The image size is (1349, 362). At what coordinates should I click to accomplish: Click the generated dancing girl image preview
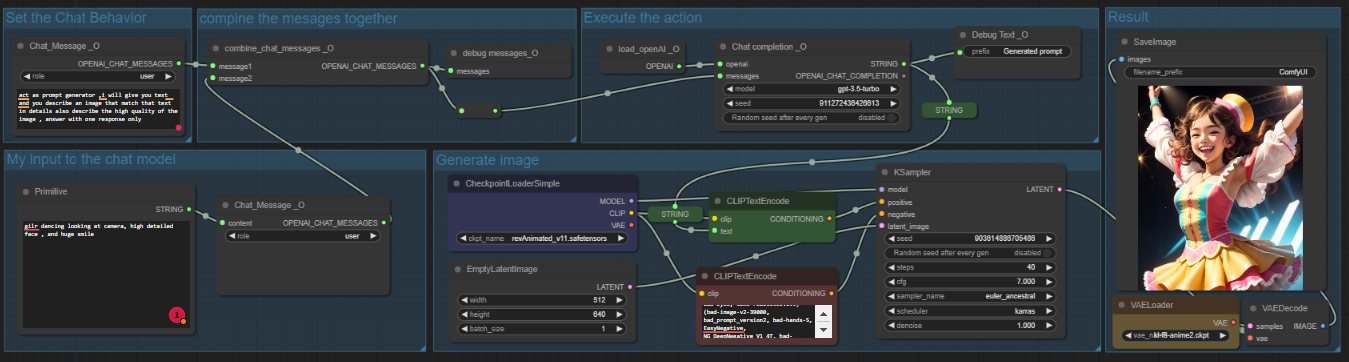click(x=1219, y=187)
